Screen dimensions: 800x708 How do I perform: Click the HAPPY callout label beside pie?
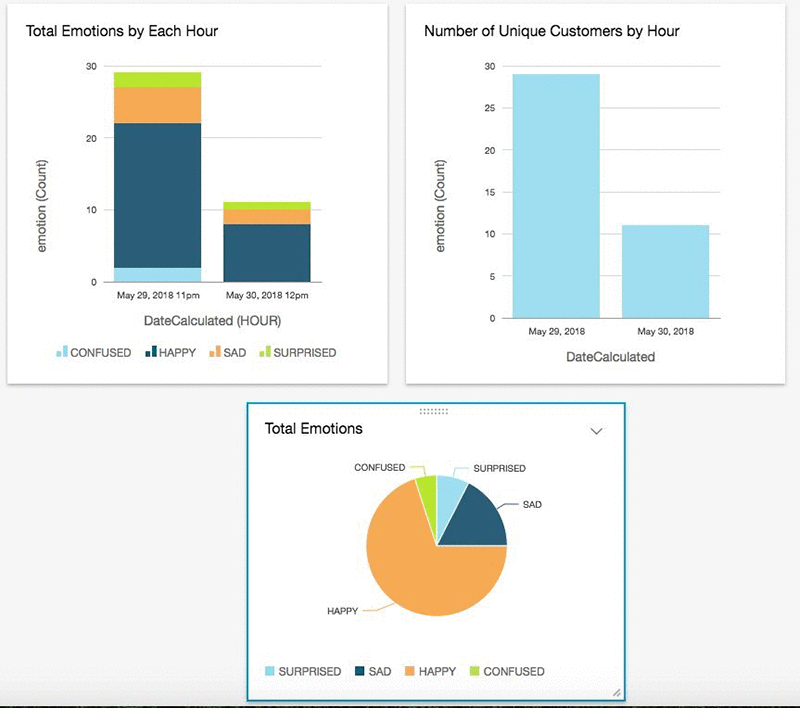coord(342,611)
